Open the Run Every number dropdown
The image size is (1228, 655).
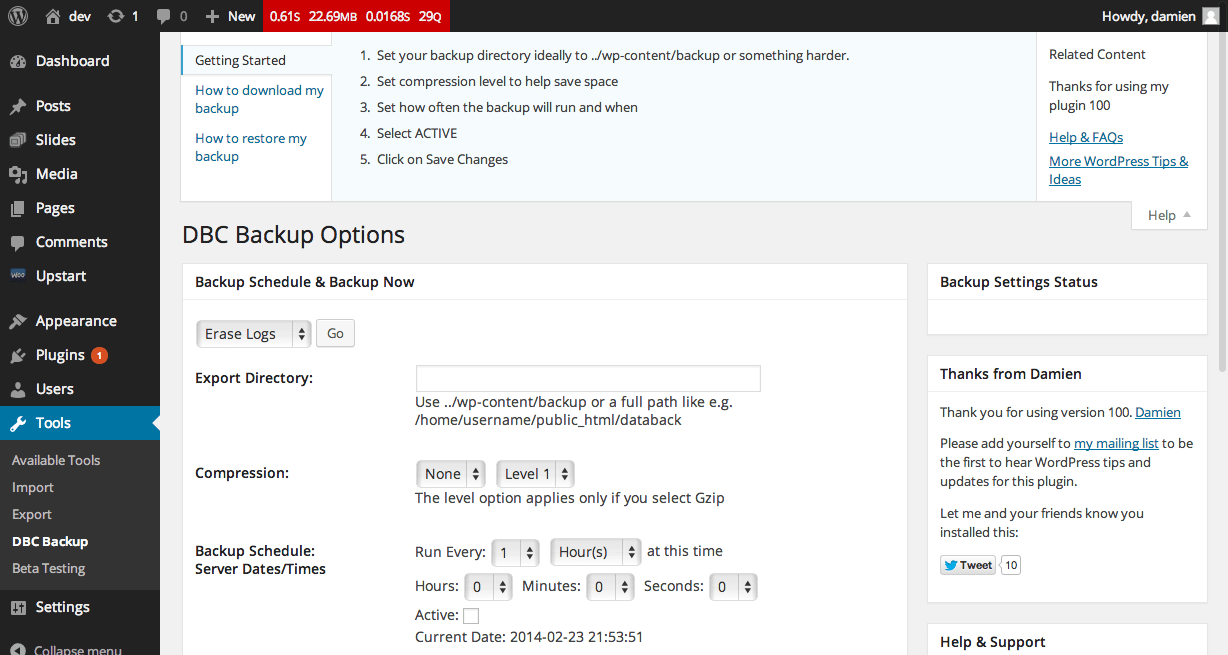click(515, 552)
